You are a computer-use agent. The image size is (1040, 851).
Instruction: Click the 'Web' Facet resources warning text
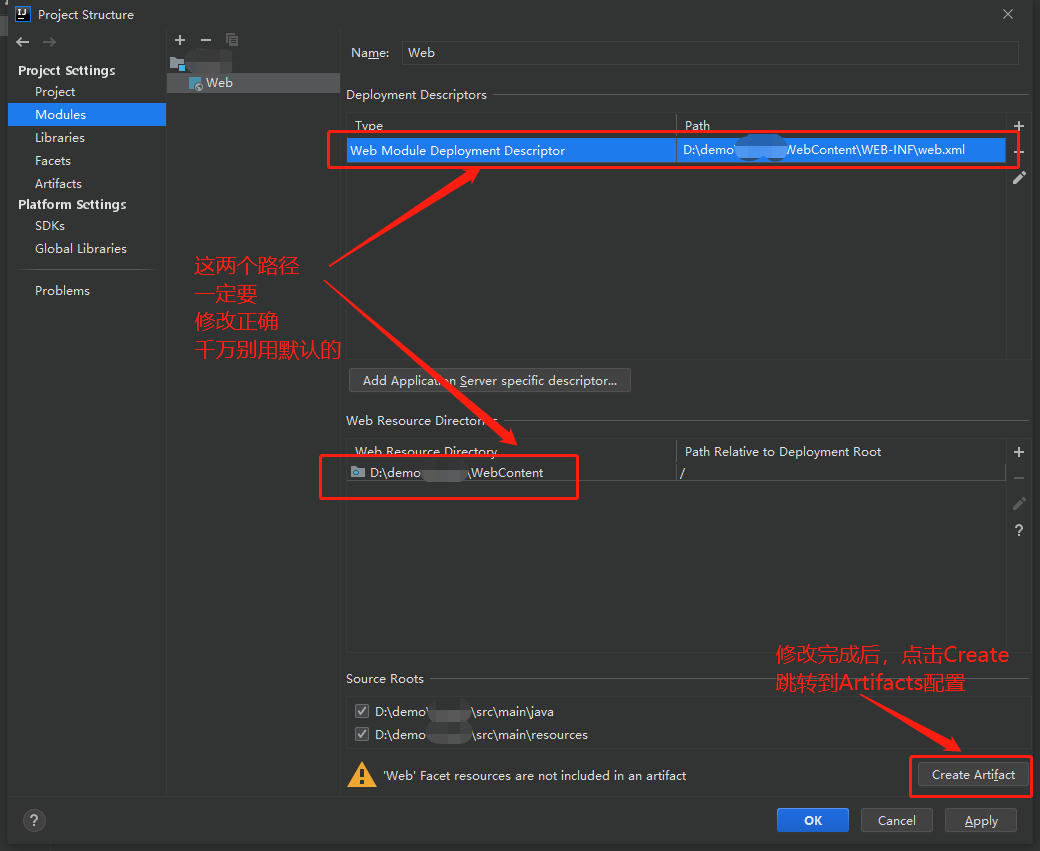click(x=535, y=775)
